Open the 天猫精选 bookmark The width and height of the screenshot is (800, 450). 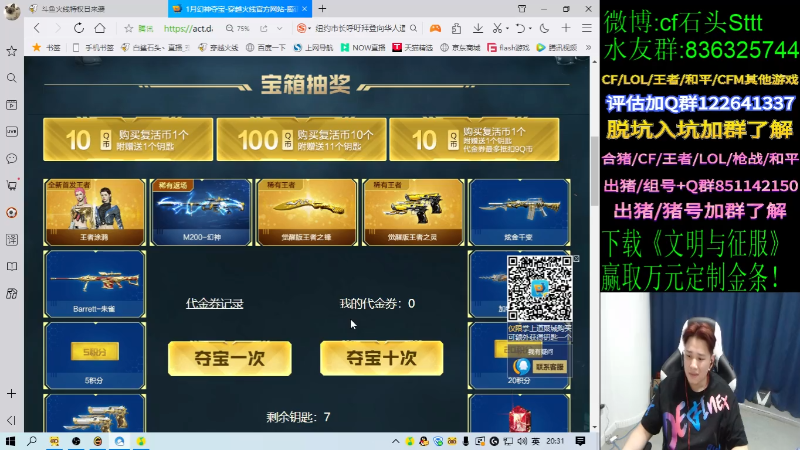pos(412,47)
